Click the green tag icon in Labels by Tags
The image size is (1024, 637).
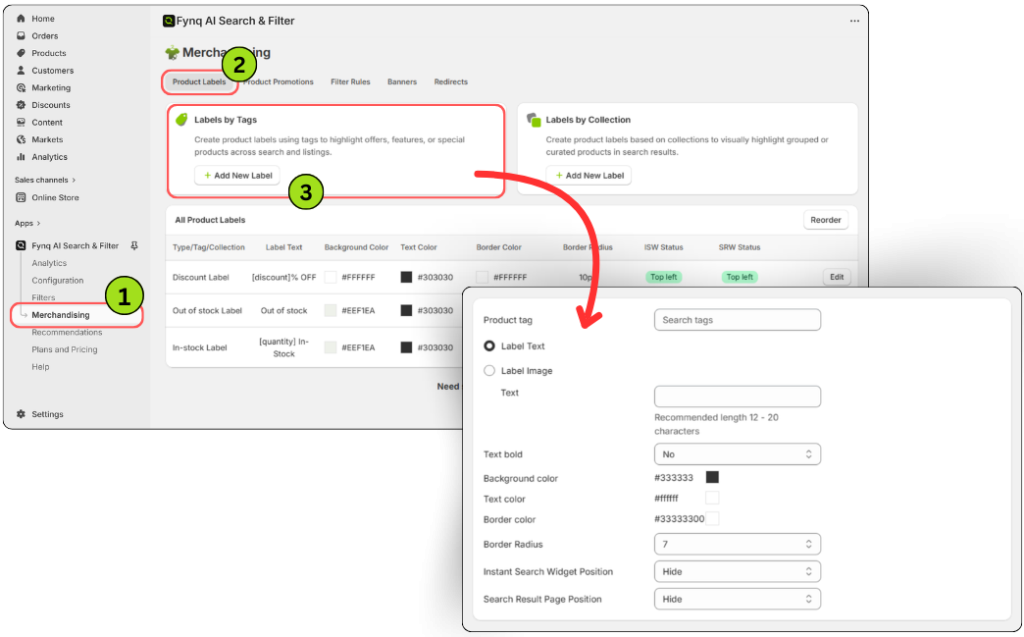[182, 119]
